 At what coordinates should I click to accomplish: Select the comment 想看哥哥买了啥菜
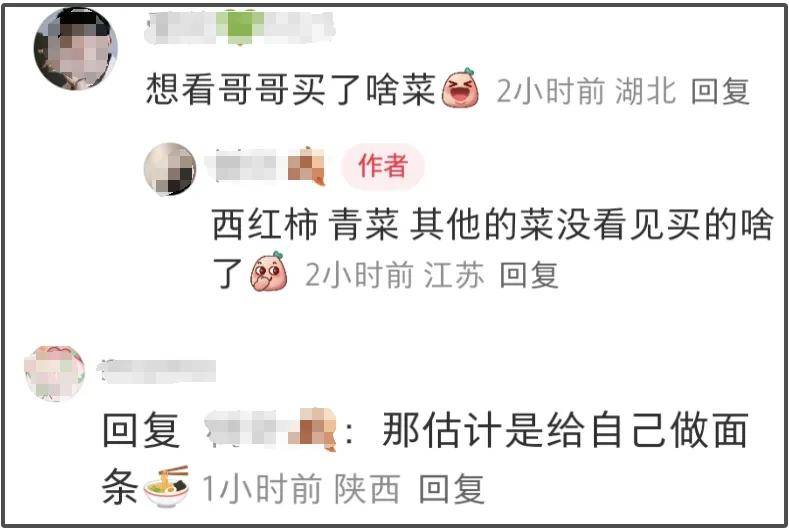point(291,90)
